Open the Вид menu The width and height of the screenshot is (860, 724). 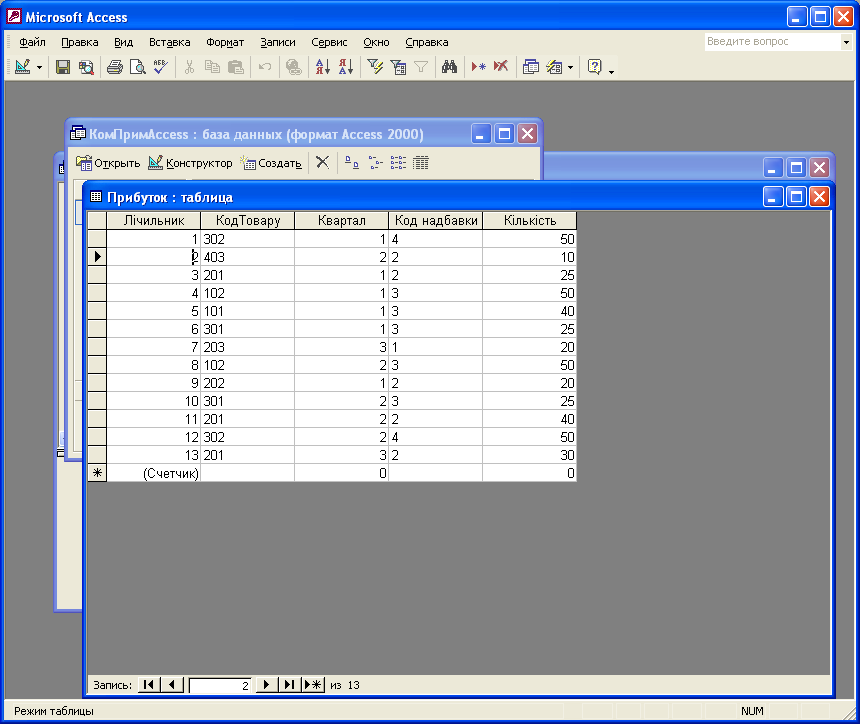(x=124, y=42)
